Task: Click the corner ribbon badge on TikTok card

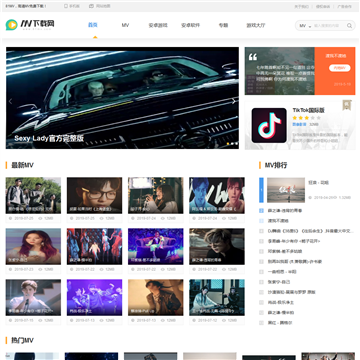Action: coord(347,105)
